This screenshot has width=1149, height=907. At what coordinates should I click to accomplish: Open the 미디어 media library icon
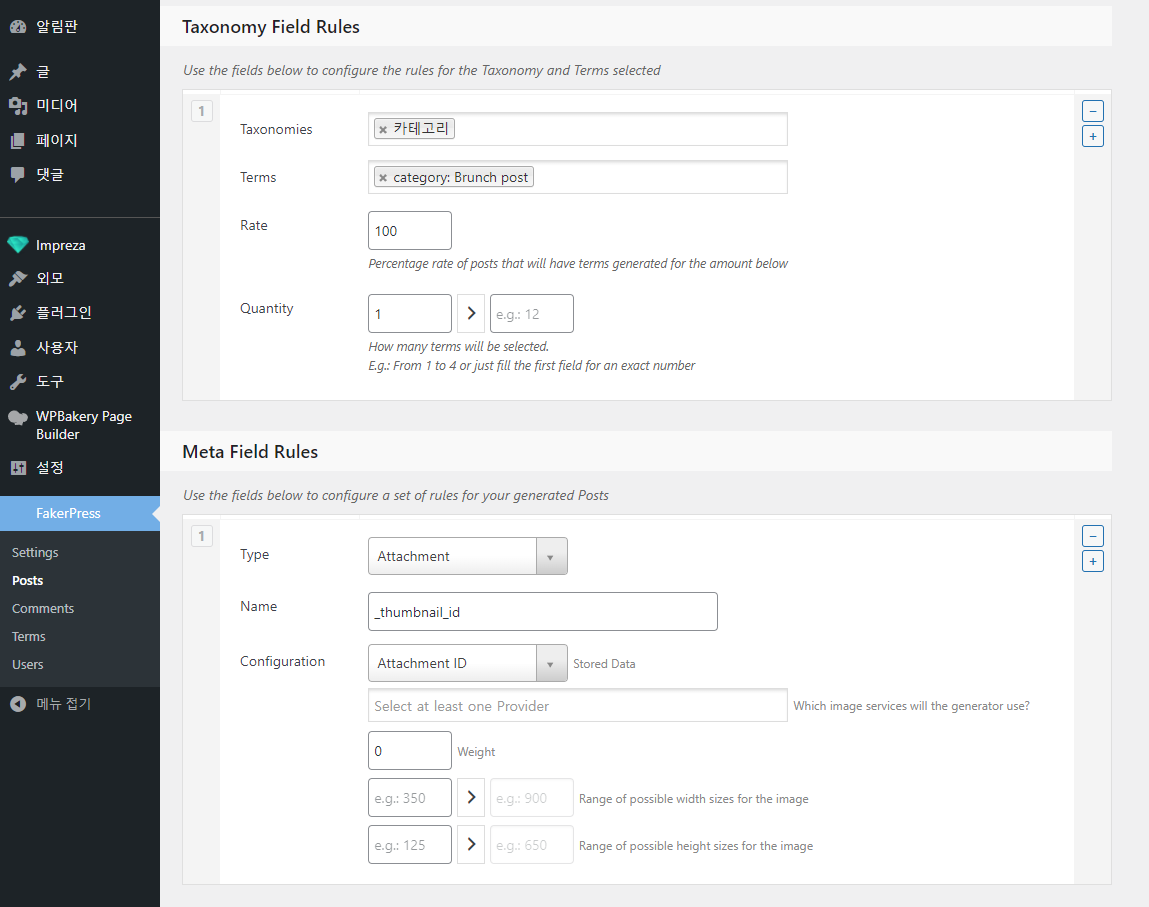pyautogui.click(x=18, y=105)
